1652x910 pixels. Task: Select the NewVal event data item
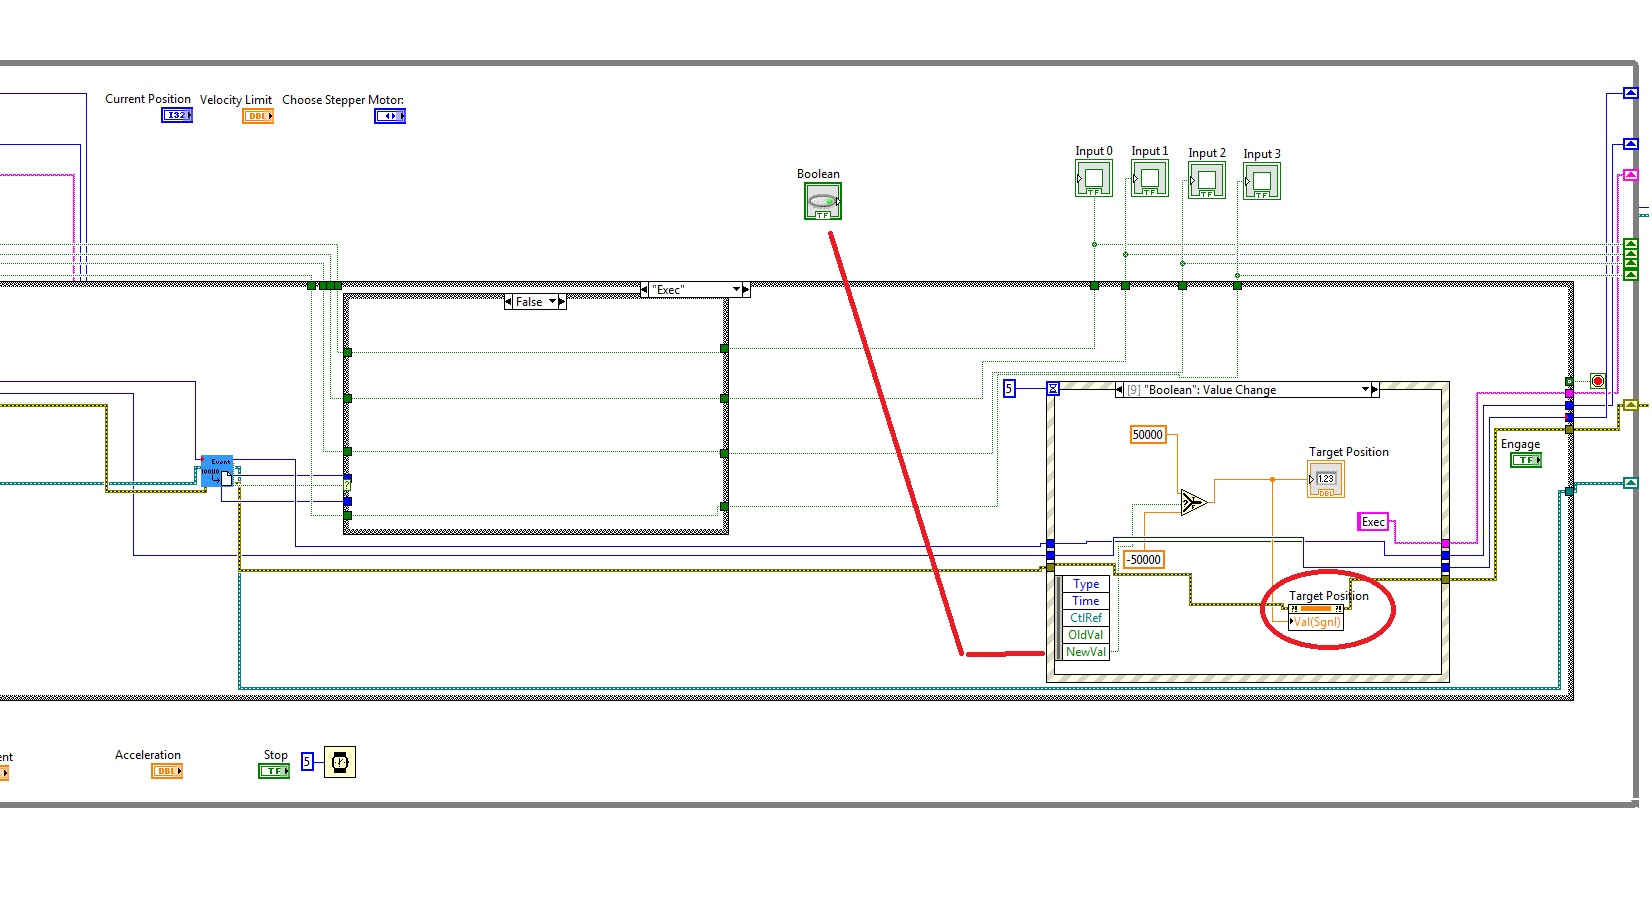(1086, 652)
